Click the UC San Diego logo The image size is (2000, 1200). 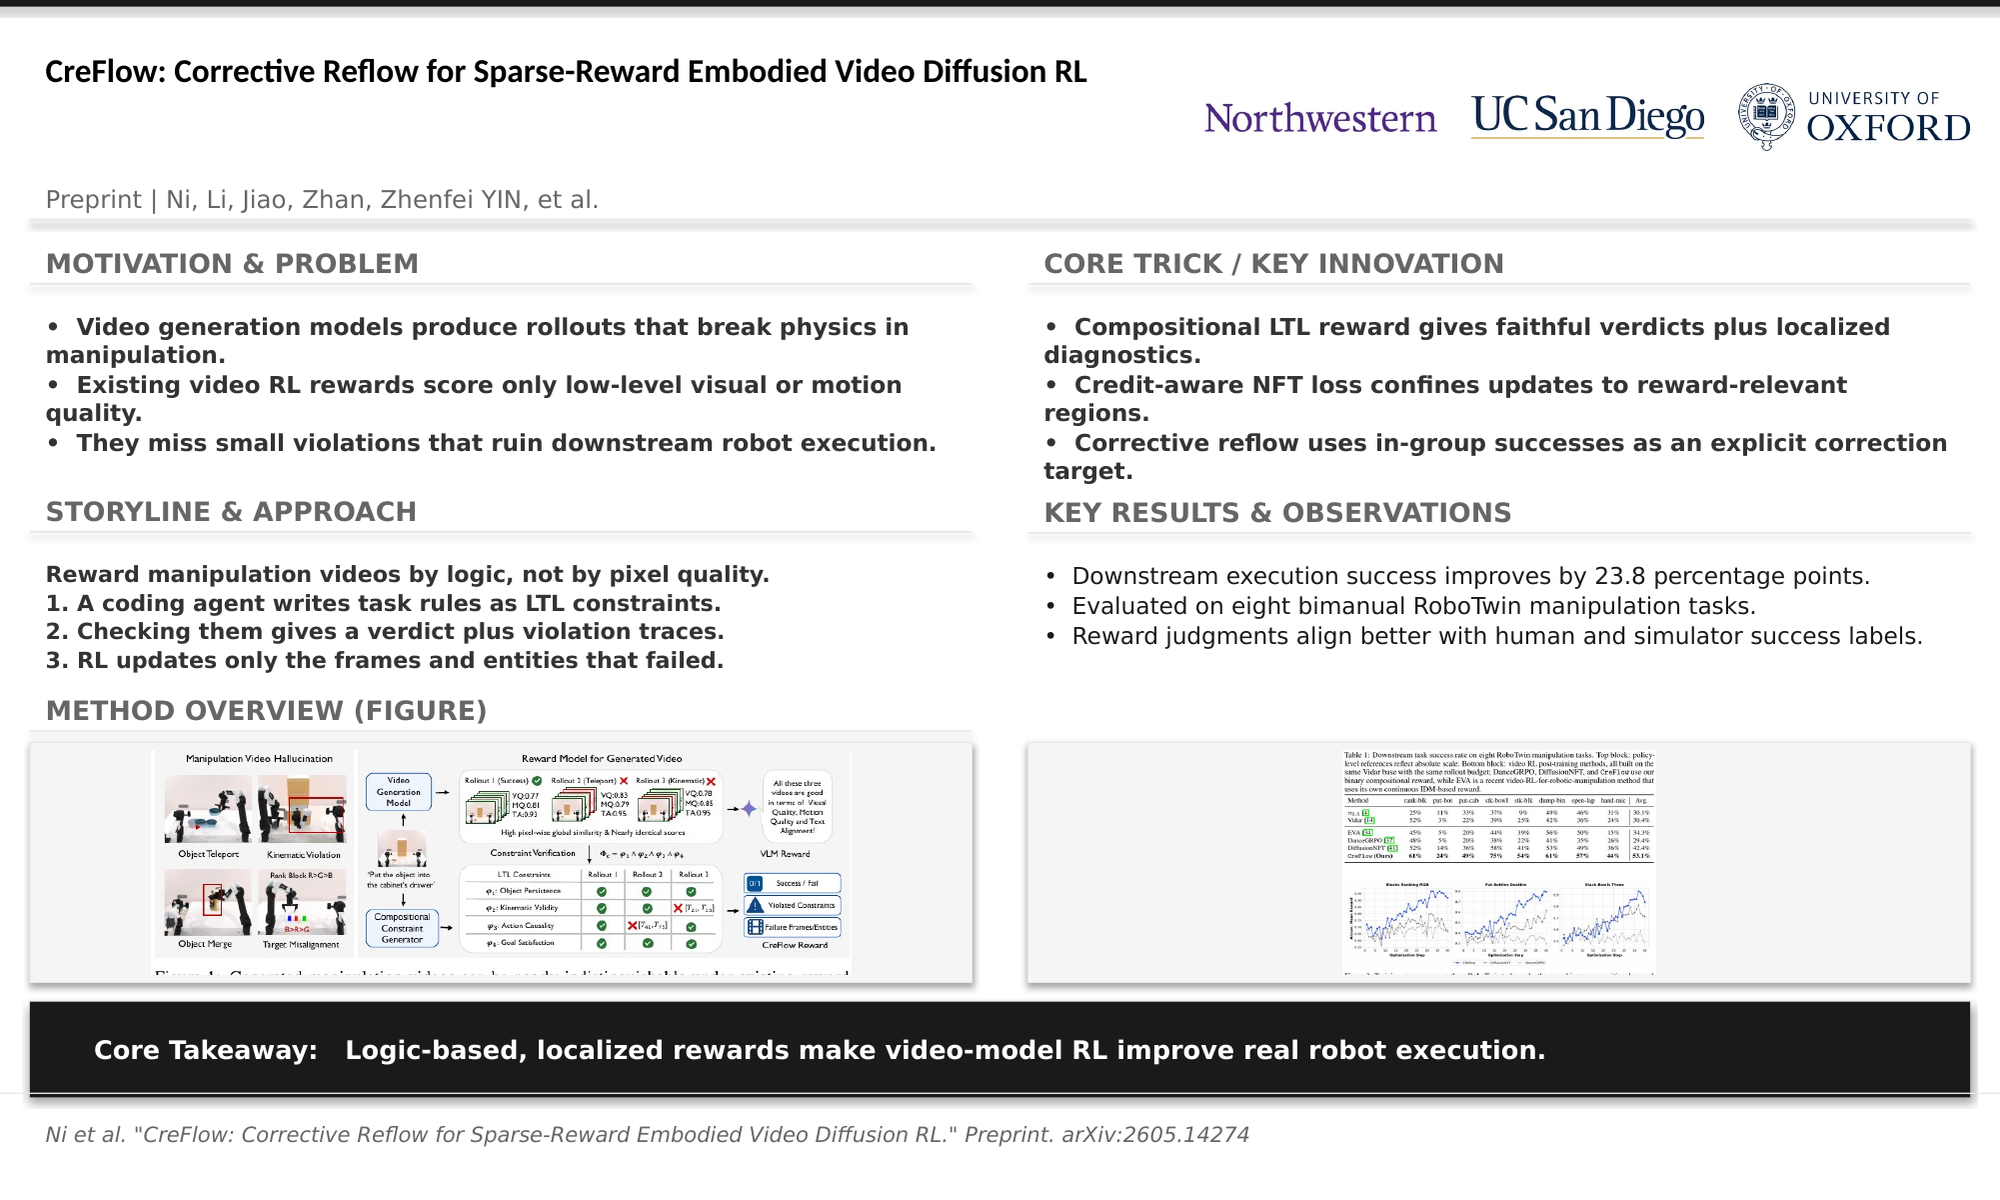(1588, 117)
